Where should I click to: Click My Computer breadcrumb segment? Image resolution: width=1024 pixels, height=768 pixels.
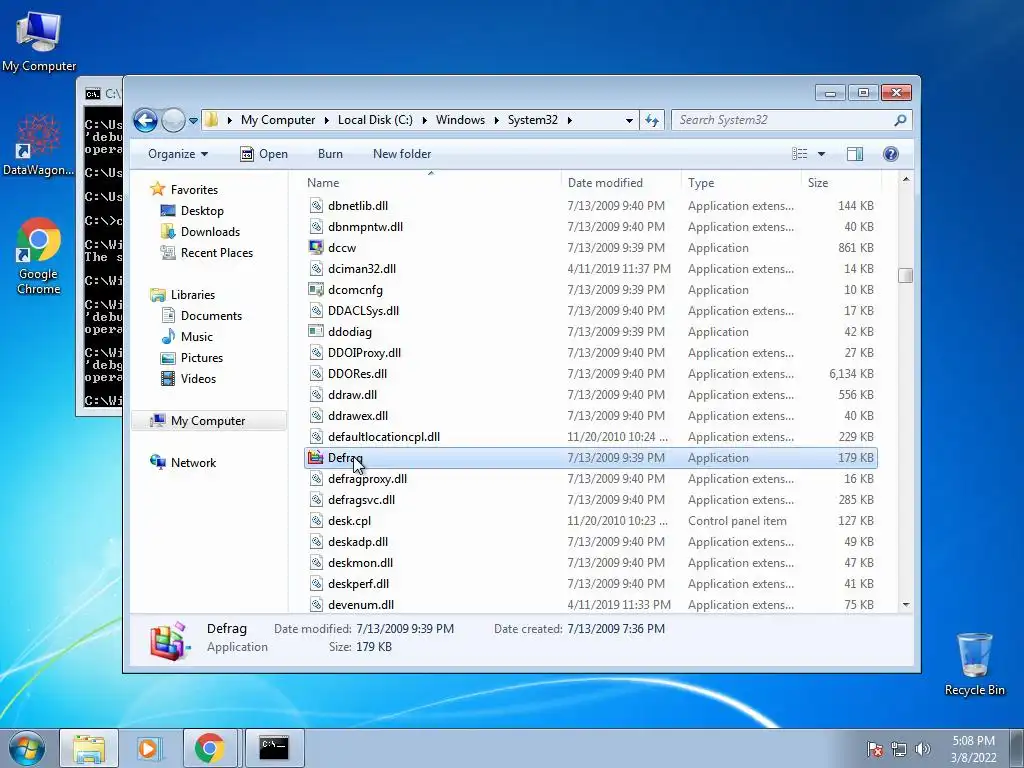click(x=278, y=120)
